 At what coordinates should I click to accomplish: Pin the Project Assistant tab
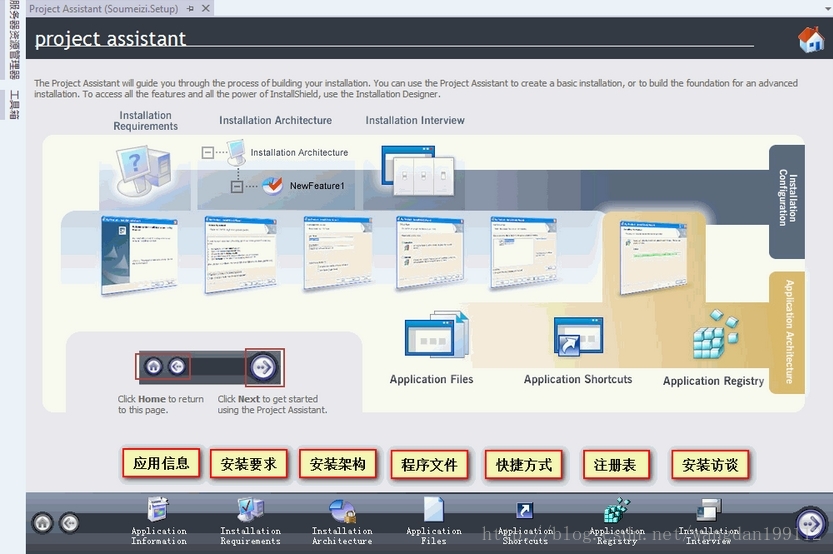point(190,8)
